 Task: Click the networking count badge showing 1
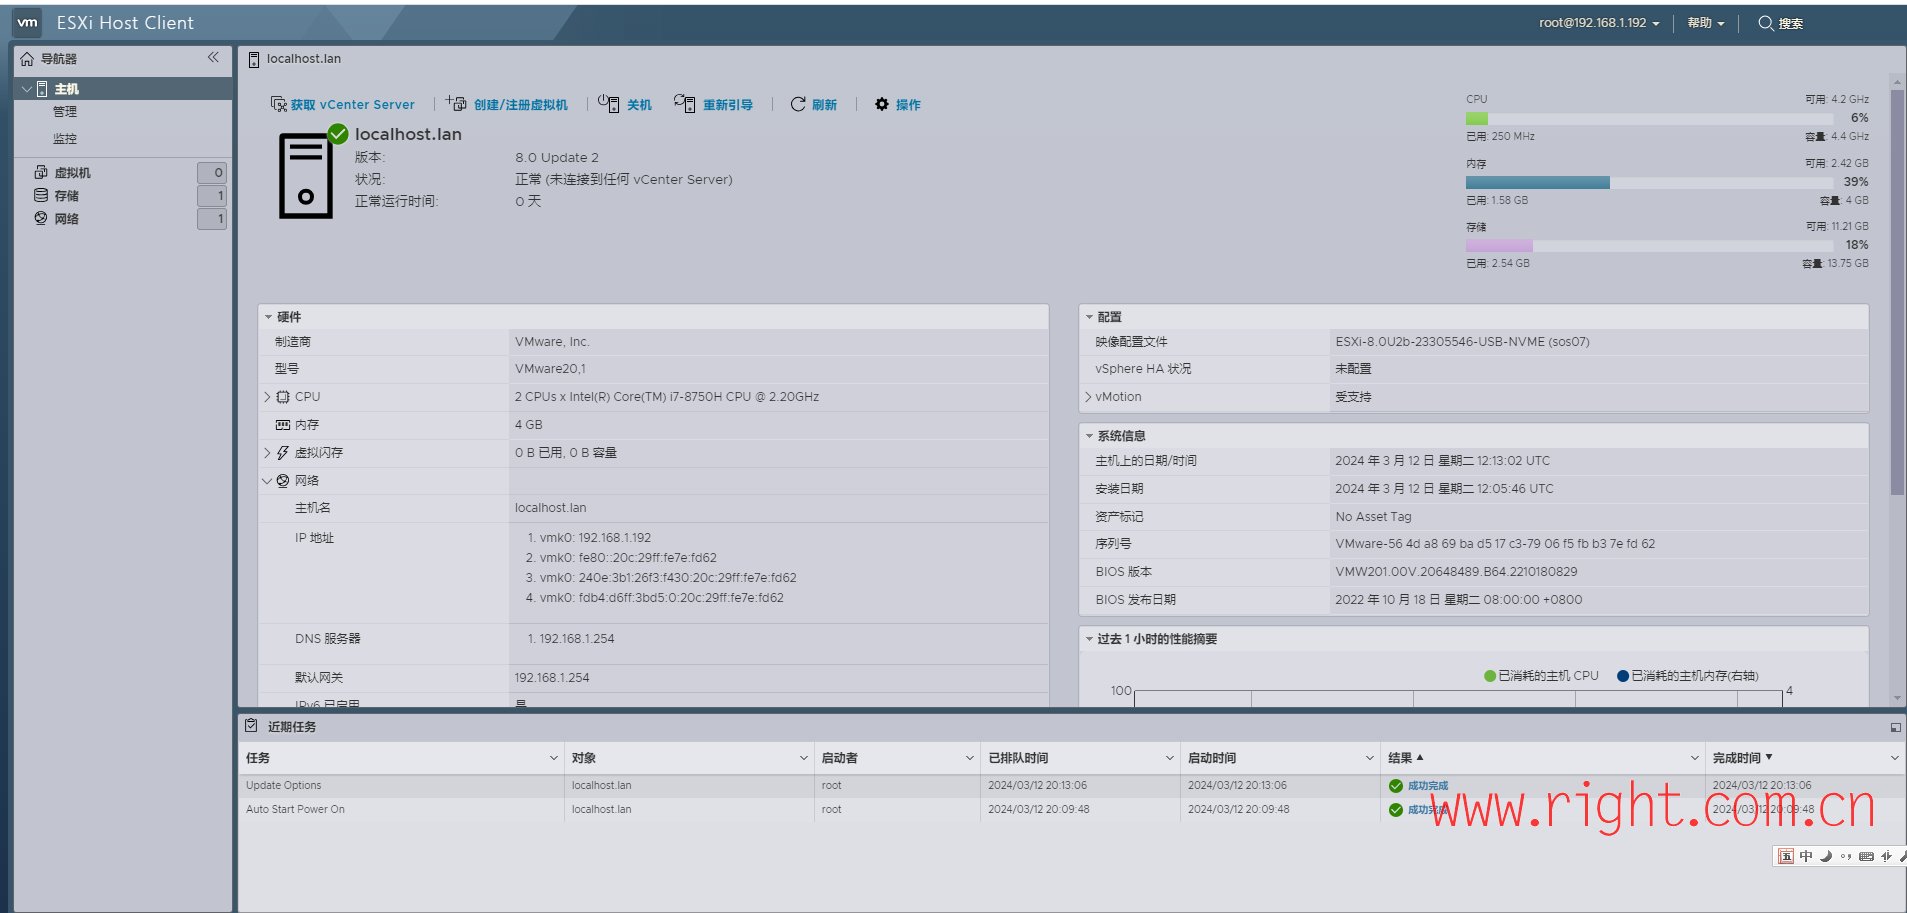(x=212, y=219)
